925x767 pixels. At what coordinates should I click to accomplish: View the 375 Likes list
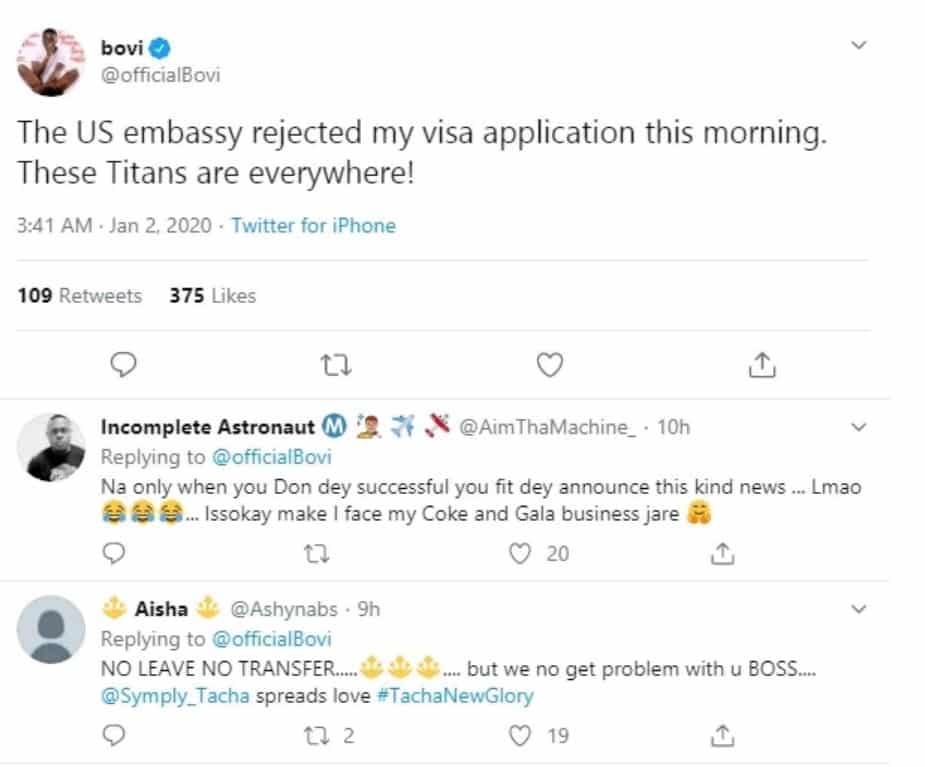click(212, 296)
